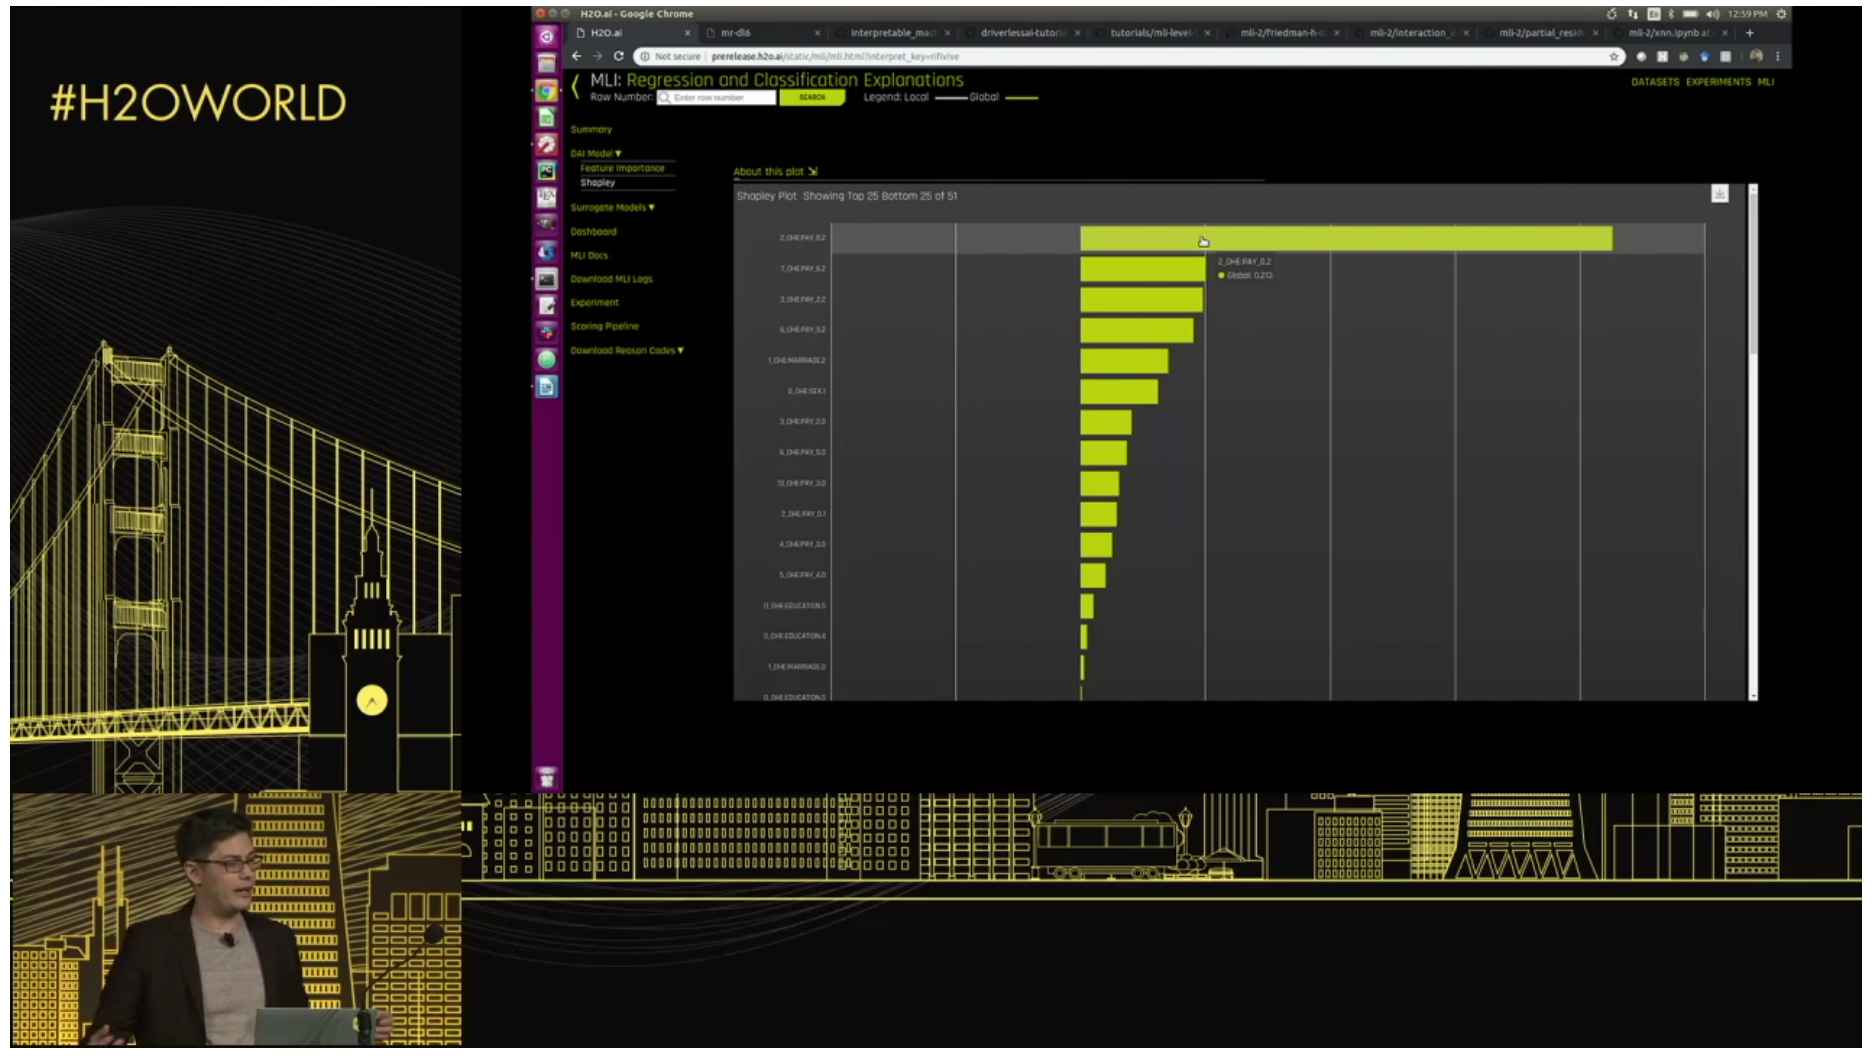Click the Scoring Pipeline link
This screenshot has height=1058, width=1872.
point(604,326)
